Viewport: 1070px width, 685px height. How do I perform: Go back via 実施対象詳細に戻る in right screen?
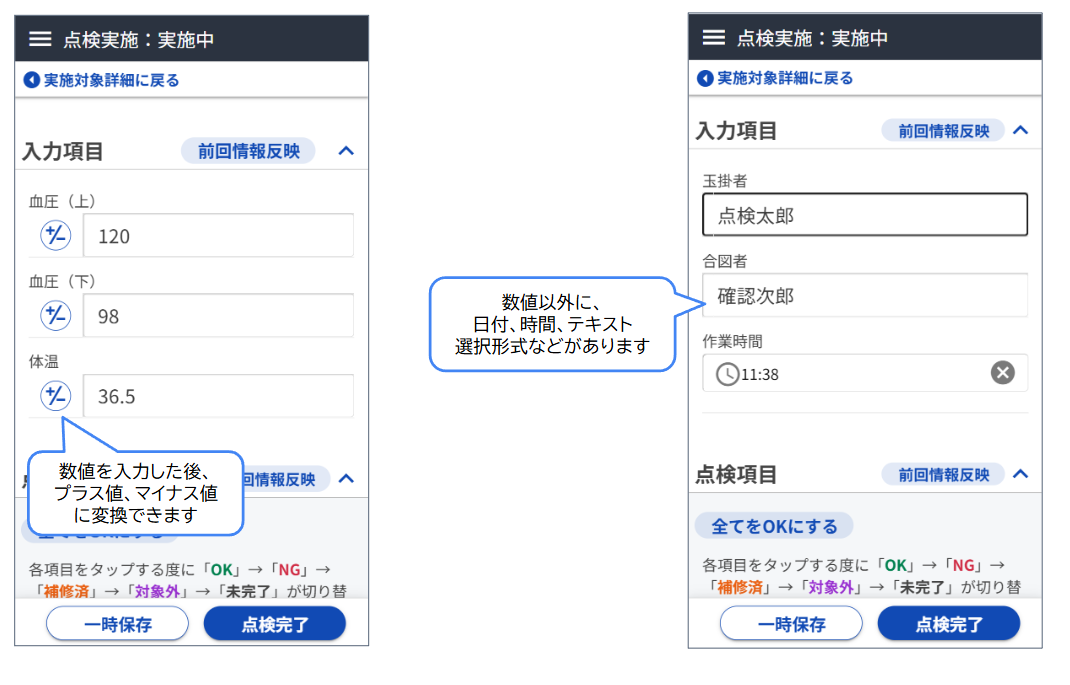click(776, 78)
